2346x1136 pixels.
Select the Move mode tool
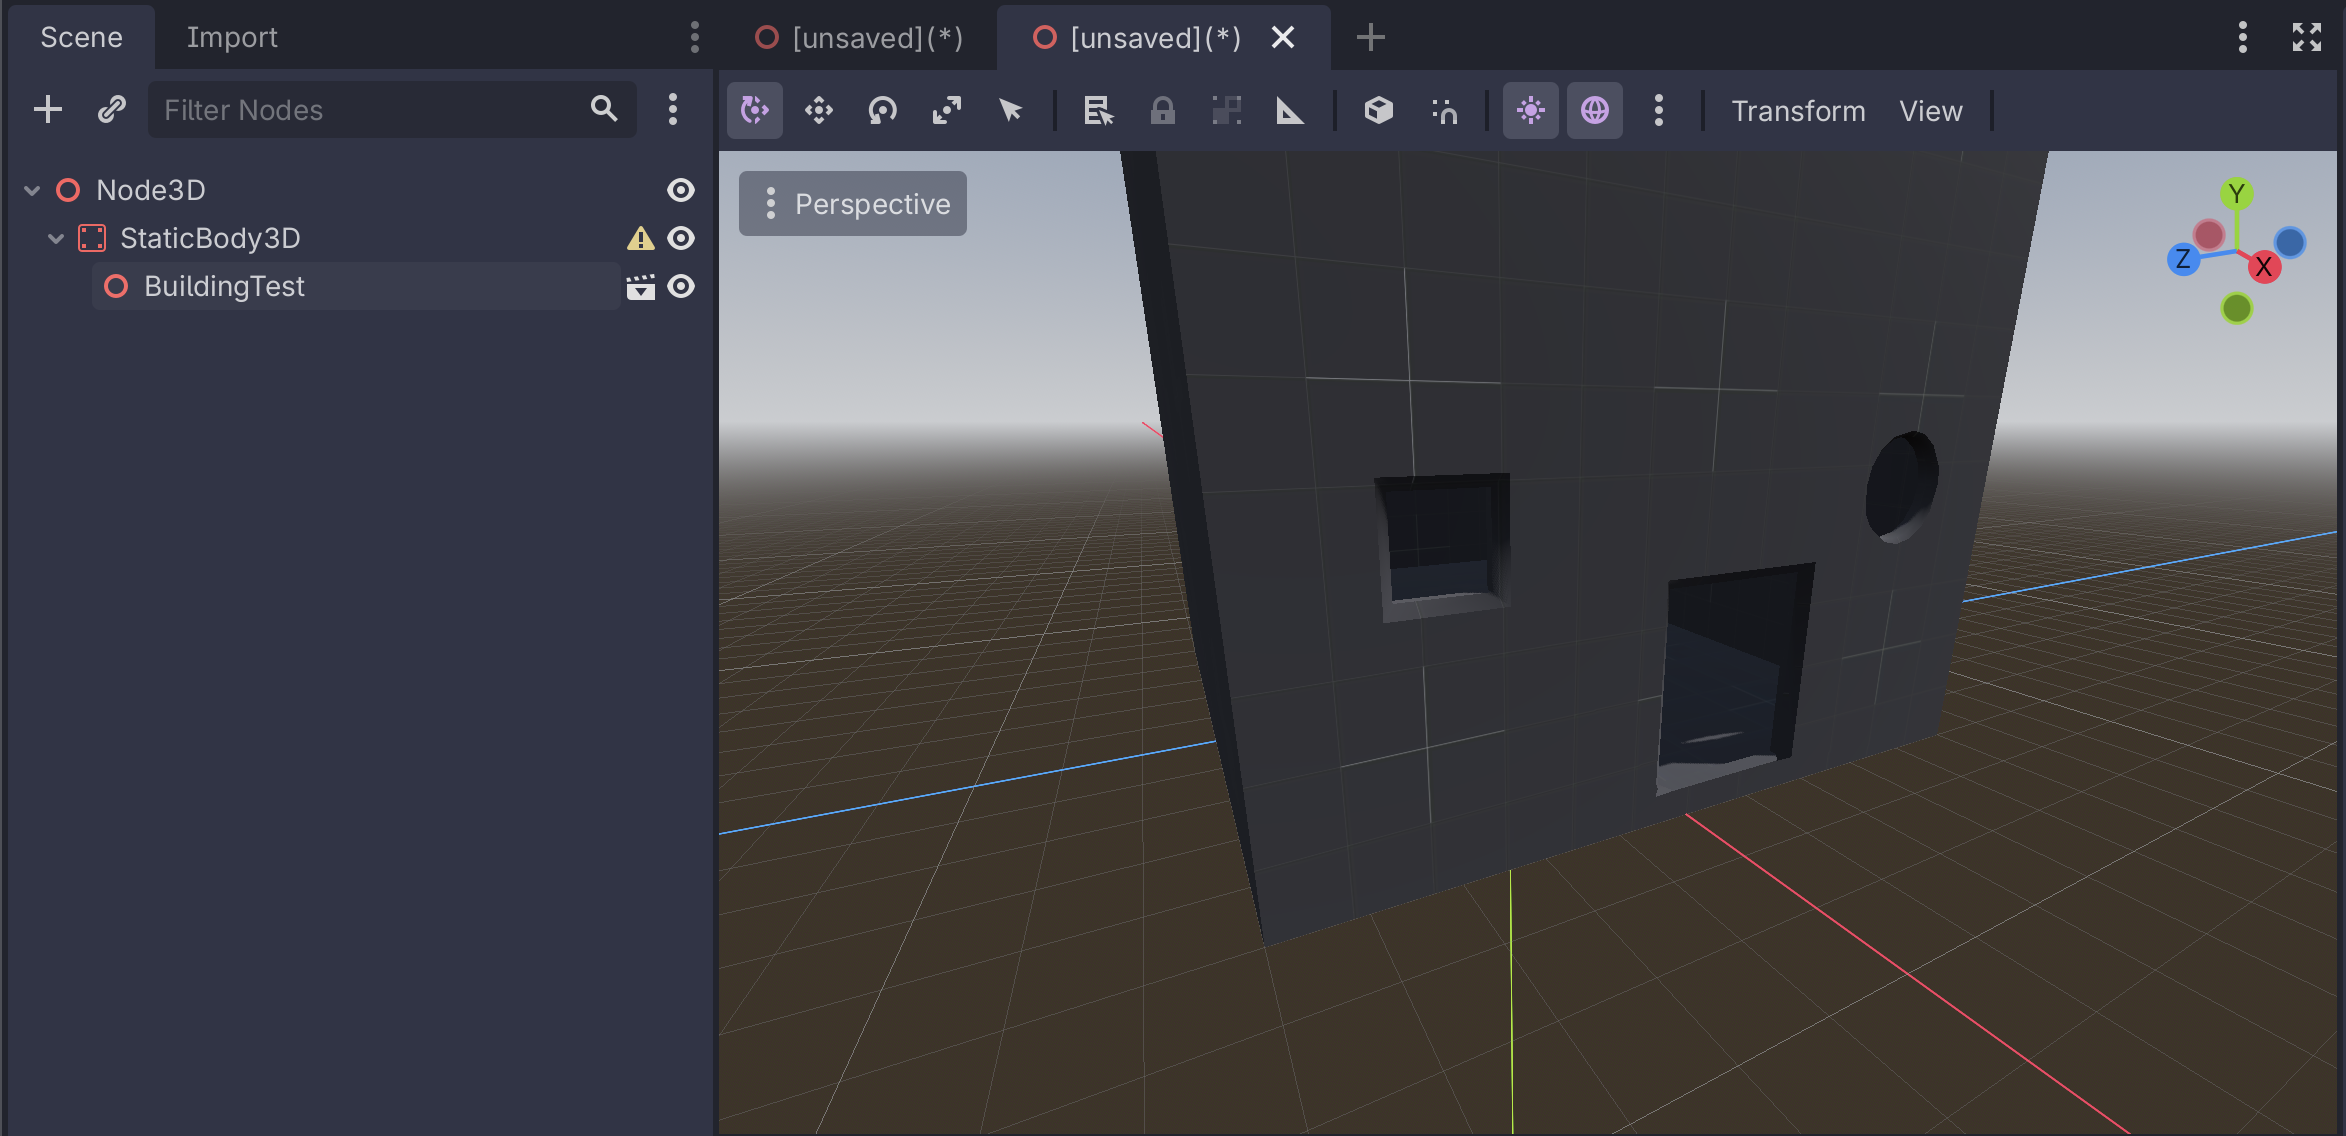click(x=818, y=110)
